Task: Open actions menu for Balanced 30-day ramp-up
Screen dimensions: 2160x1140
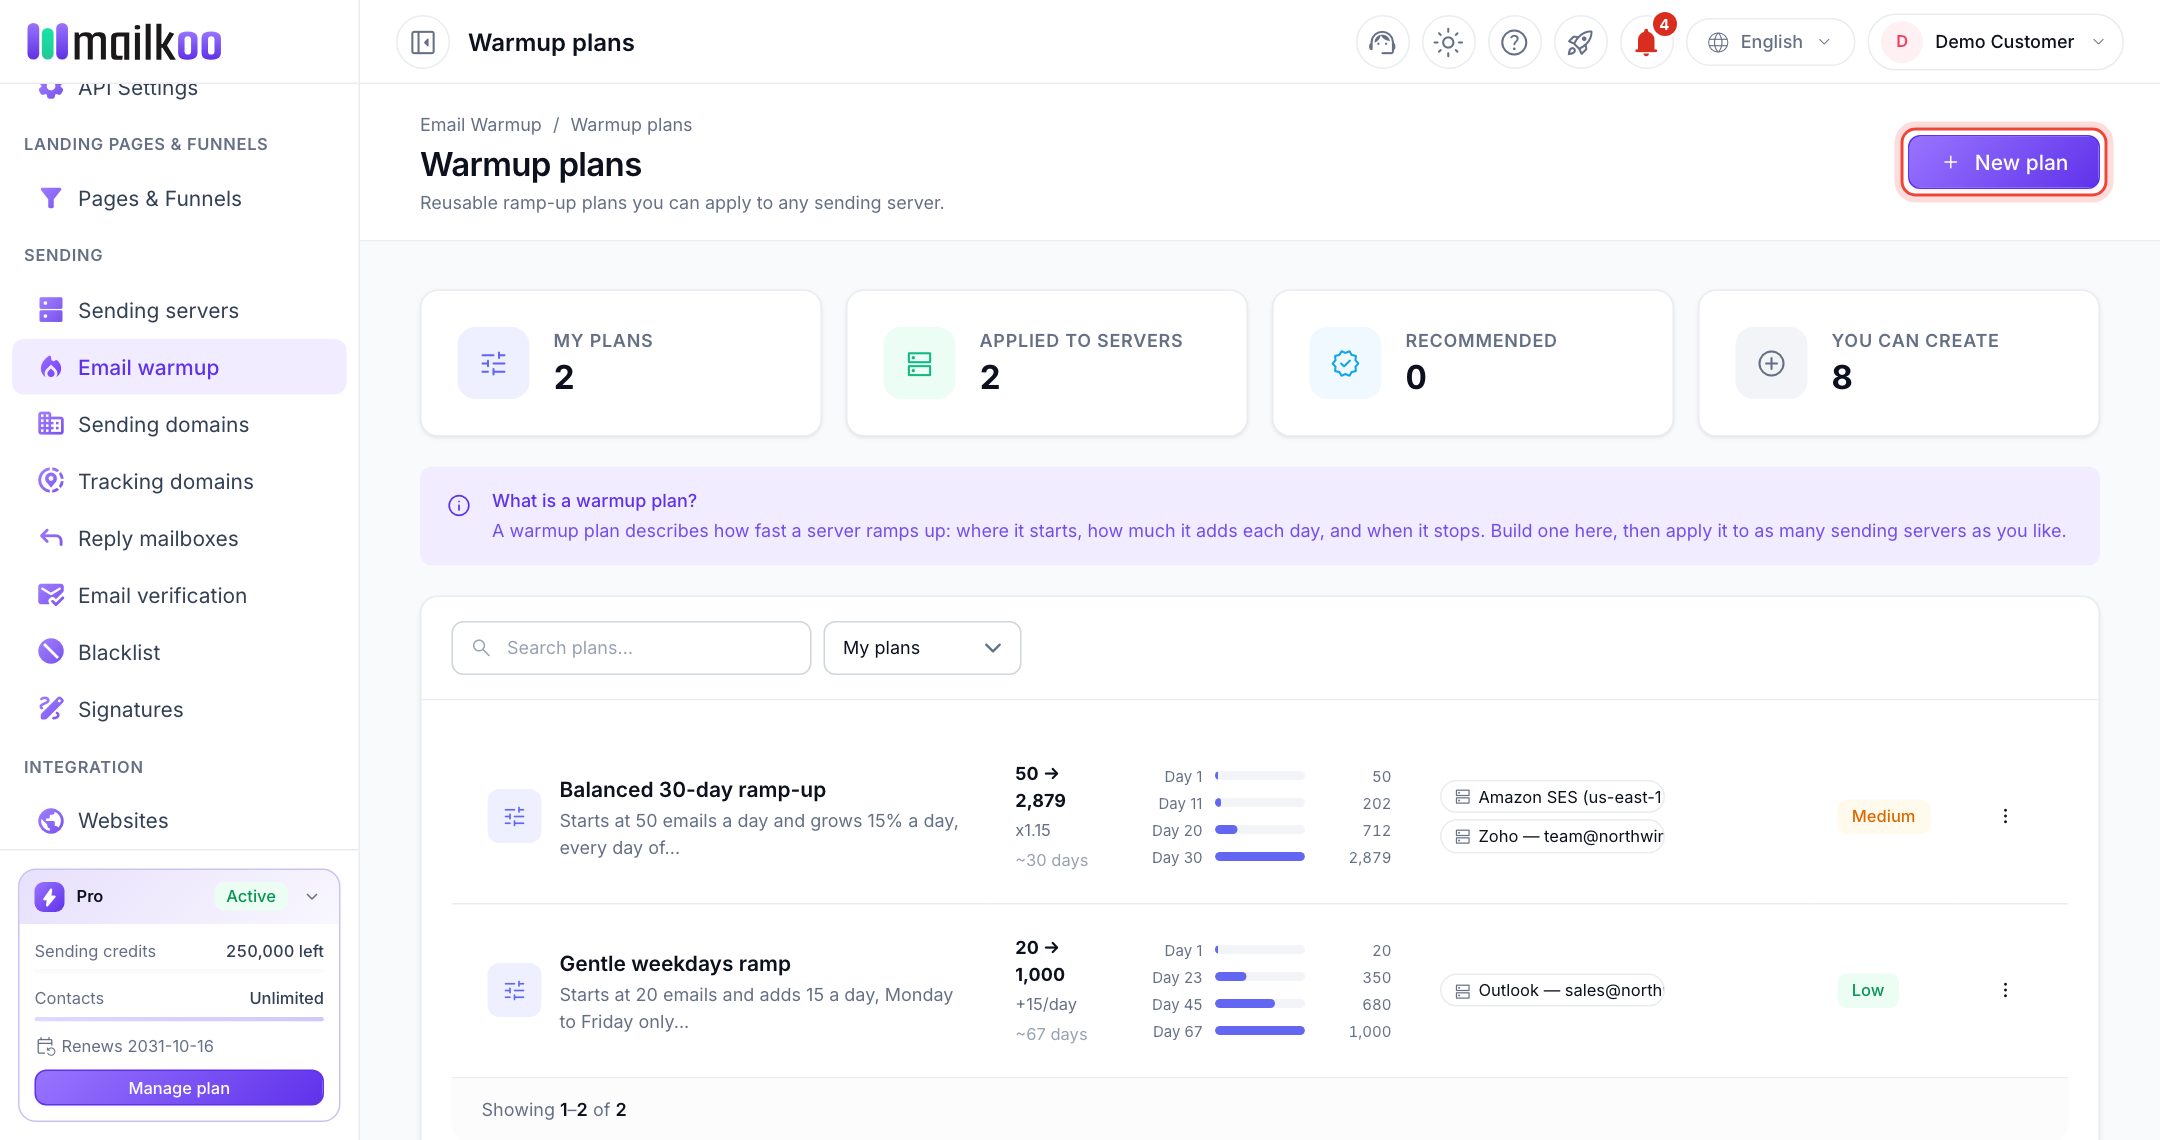Action: pyautogui.click(x=2005, y=816)
